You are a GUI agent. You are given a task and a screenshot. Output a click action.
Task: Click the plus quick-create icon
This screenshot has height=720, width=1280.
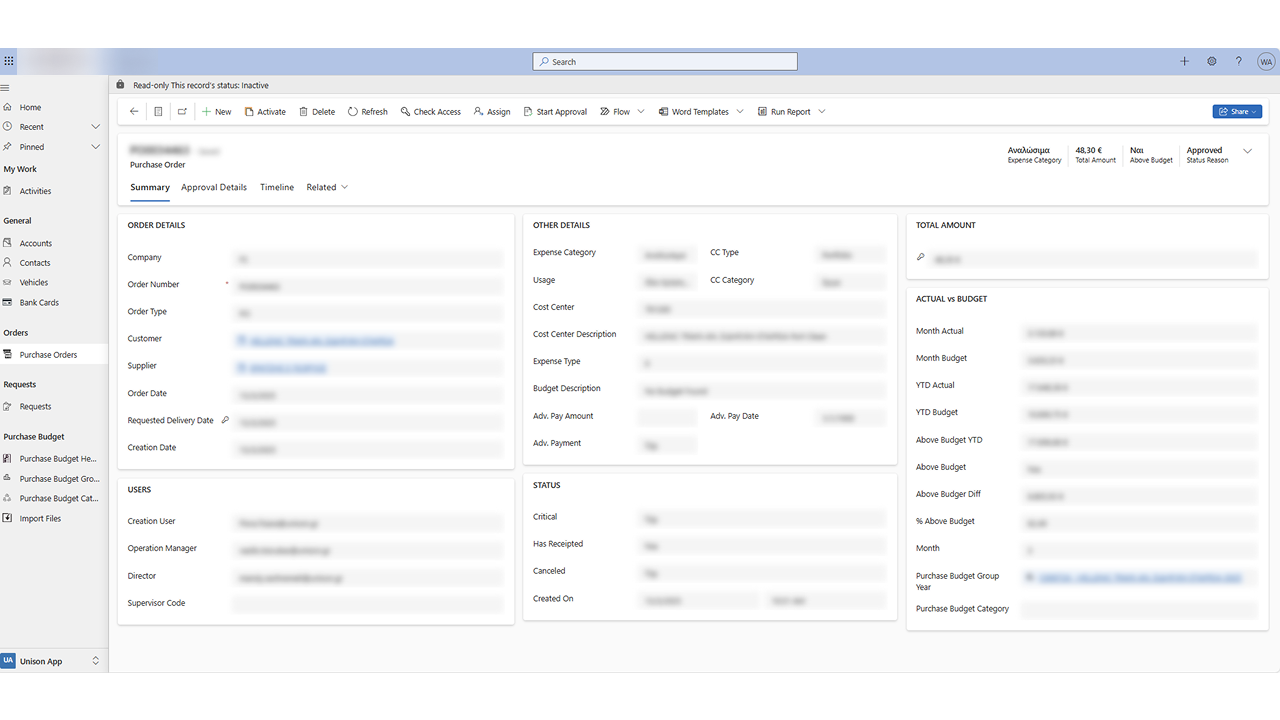click(x=1184, y=61)
